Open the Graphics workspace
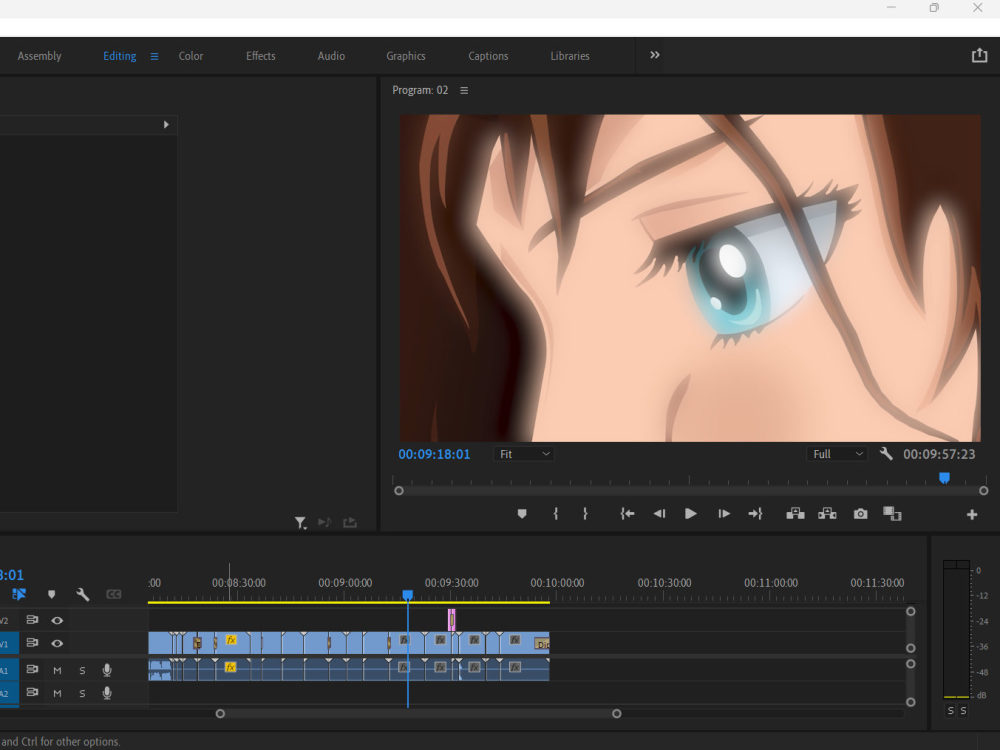The width and height of the screenshot is (1000, 750). click(x=406, y=56)
